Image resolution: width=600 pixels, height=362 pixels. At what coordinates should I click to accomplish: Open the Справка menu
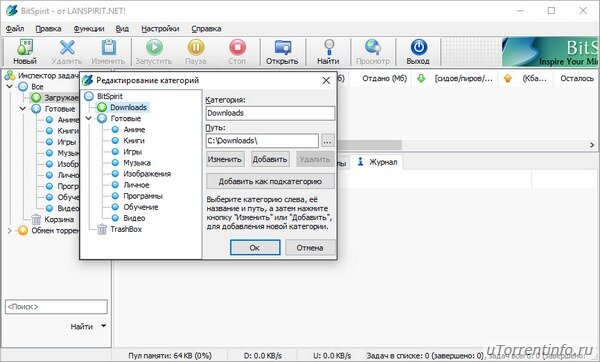point(206,29)
